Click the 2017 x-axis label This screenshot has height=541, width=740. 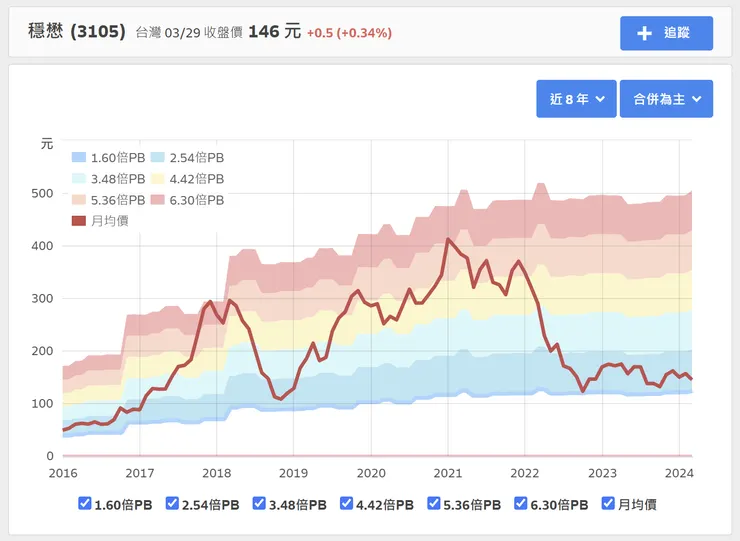click(x=140, y=473)
